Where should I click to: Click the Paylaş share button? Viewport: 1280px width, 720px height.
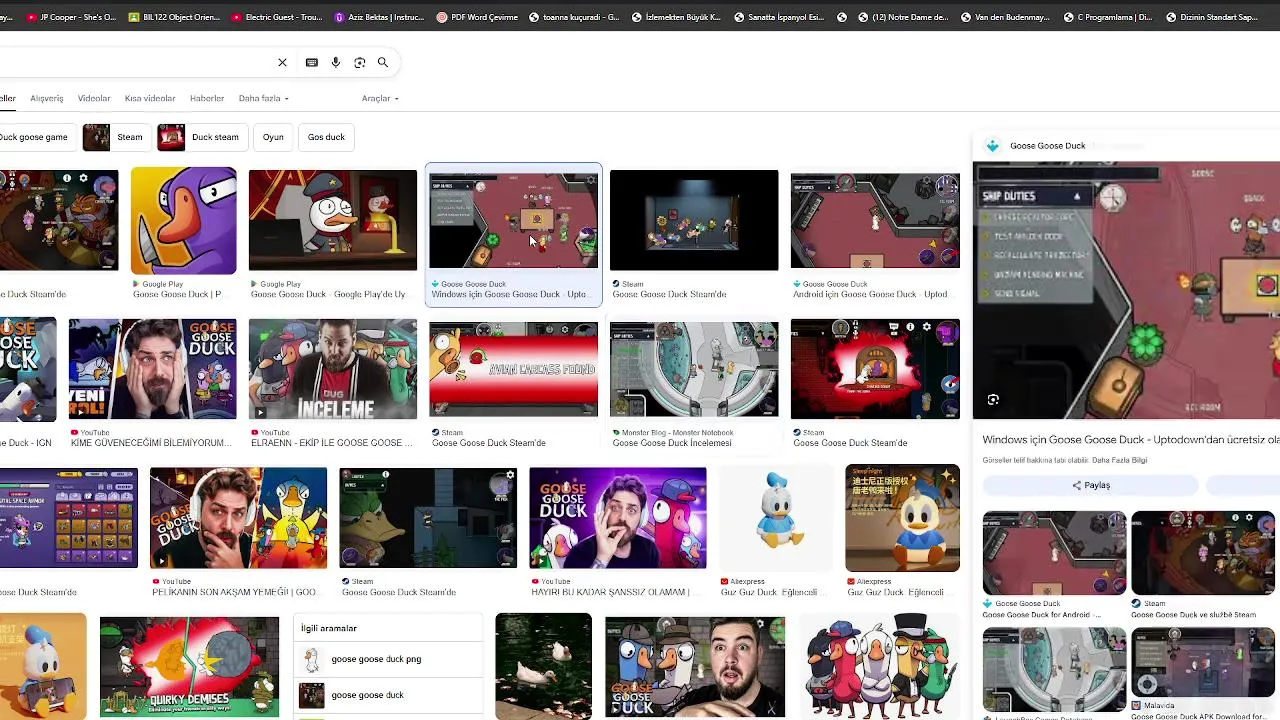1091,485
